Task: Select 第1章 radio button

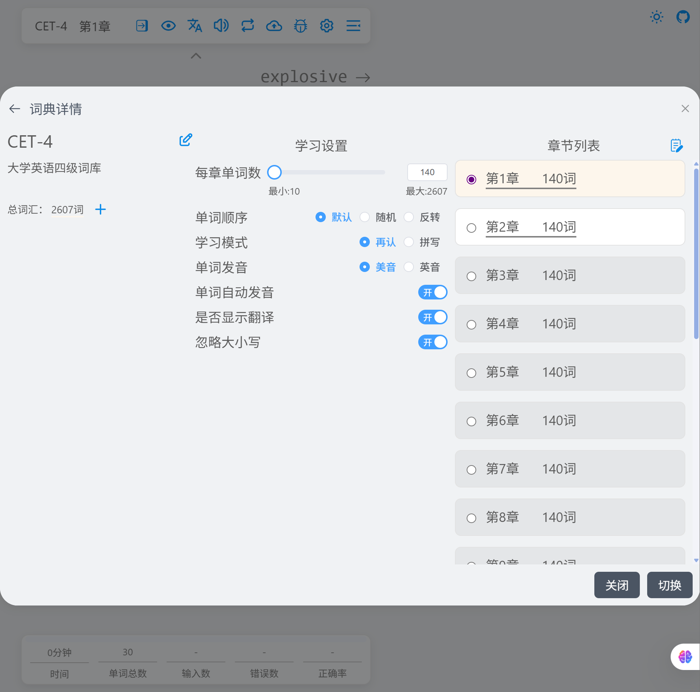Action: click(x=471, y=179)
